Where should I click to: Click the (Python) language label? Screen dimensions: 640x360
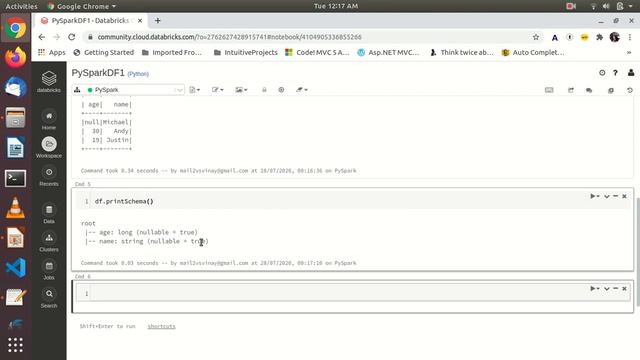tap(138, 74)
